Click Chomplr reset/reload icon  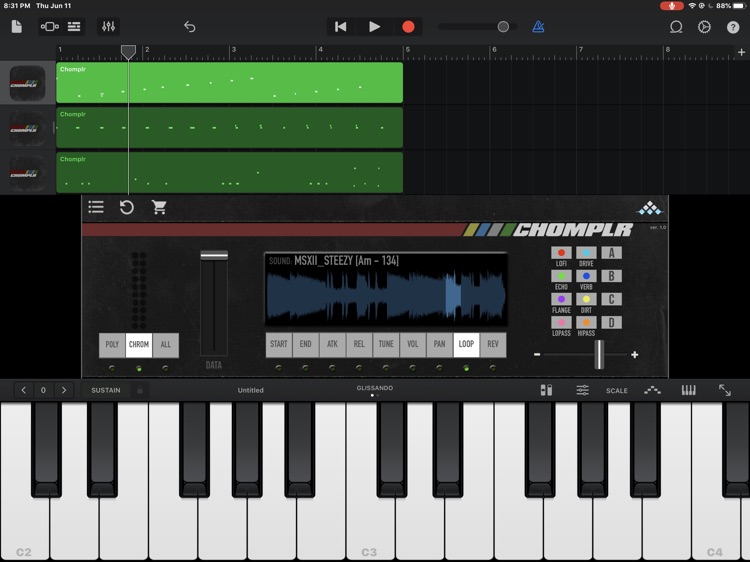127,207
